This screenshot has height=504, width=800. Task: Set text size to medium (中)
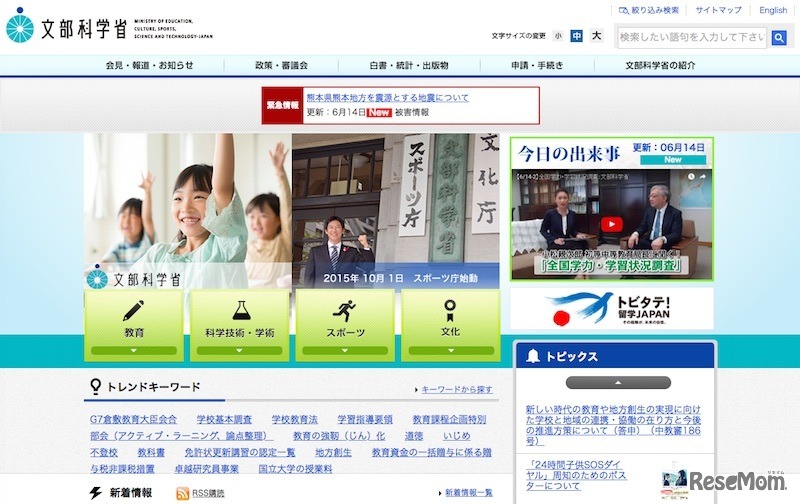coord(577,36)
